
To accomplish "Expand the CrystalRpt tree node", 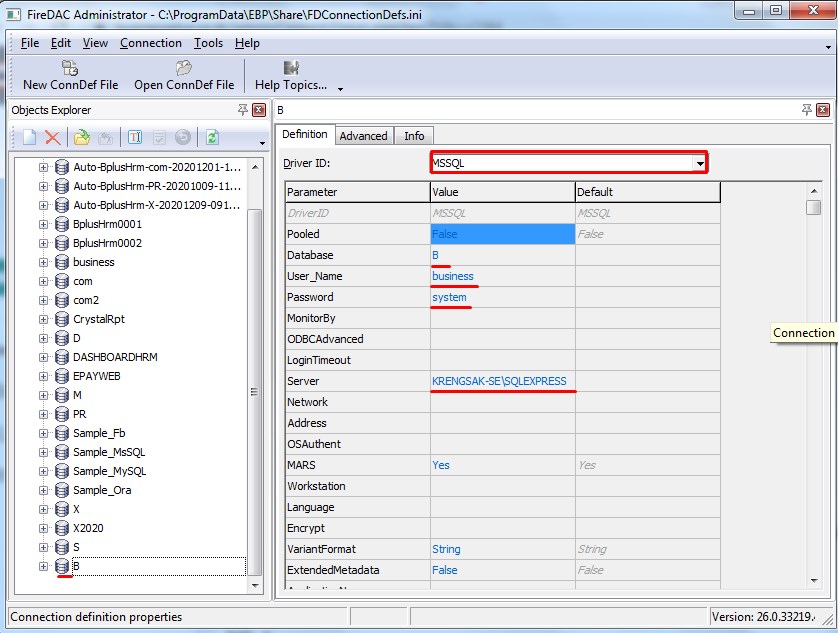I will tap(43, 319).
